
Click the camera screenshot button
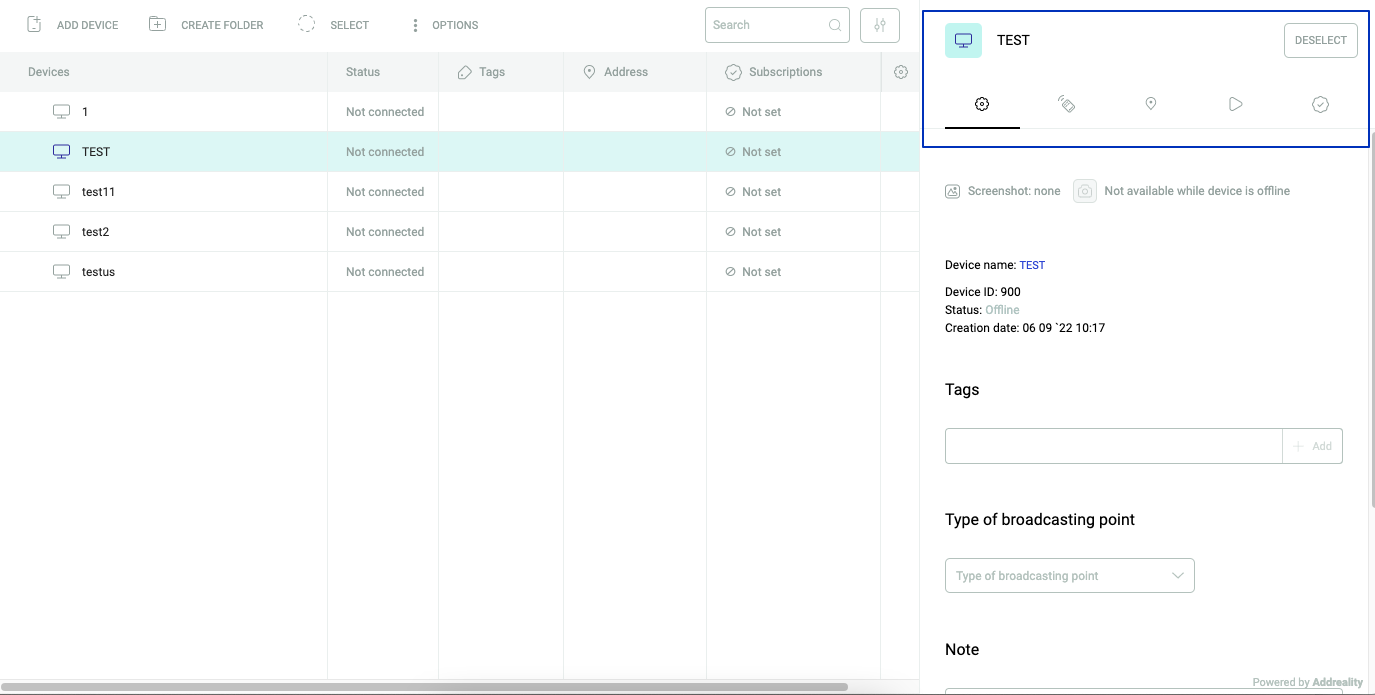click(1085, 191)
